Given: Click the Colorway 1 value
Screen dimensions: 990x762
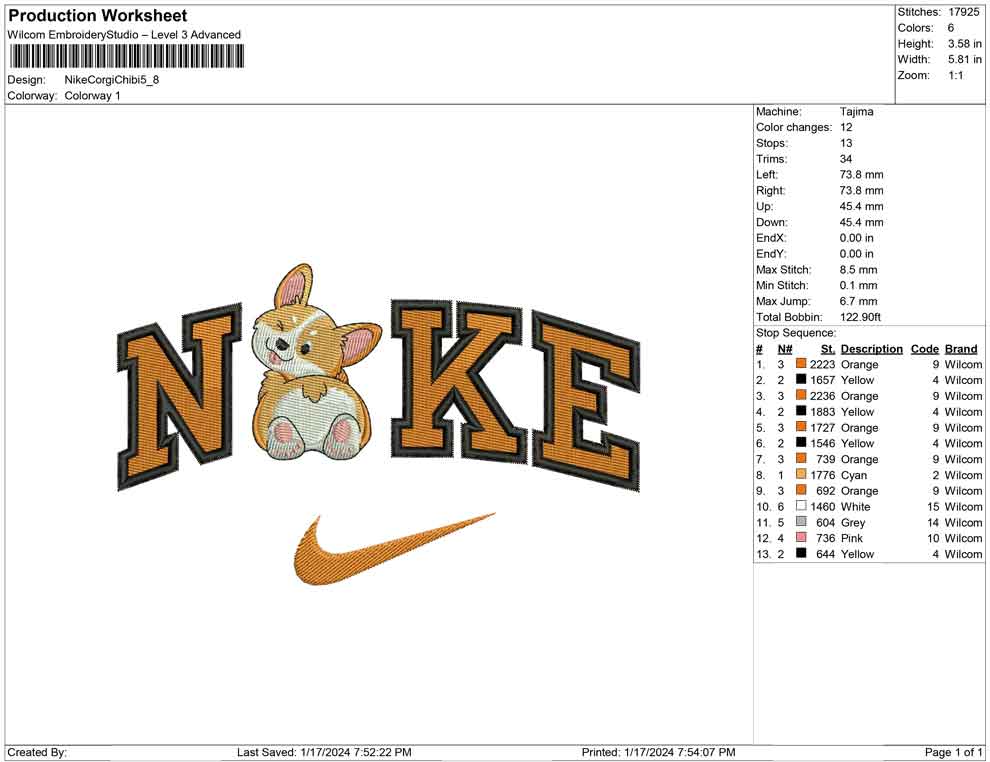Looking at the screenshot, I should [x=92, y=96].
